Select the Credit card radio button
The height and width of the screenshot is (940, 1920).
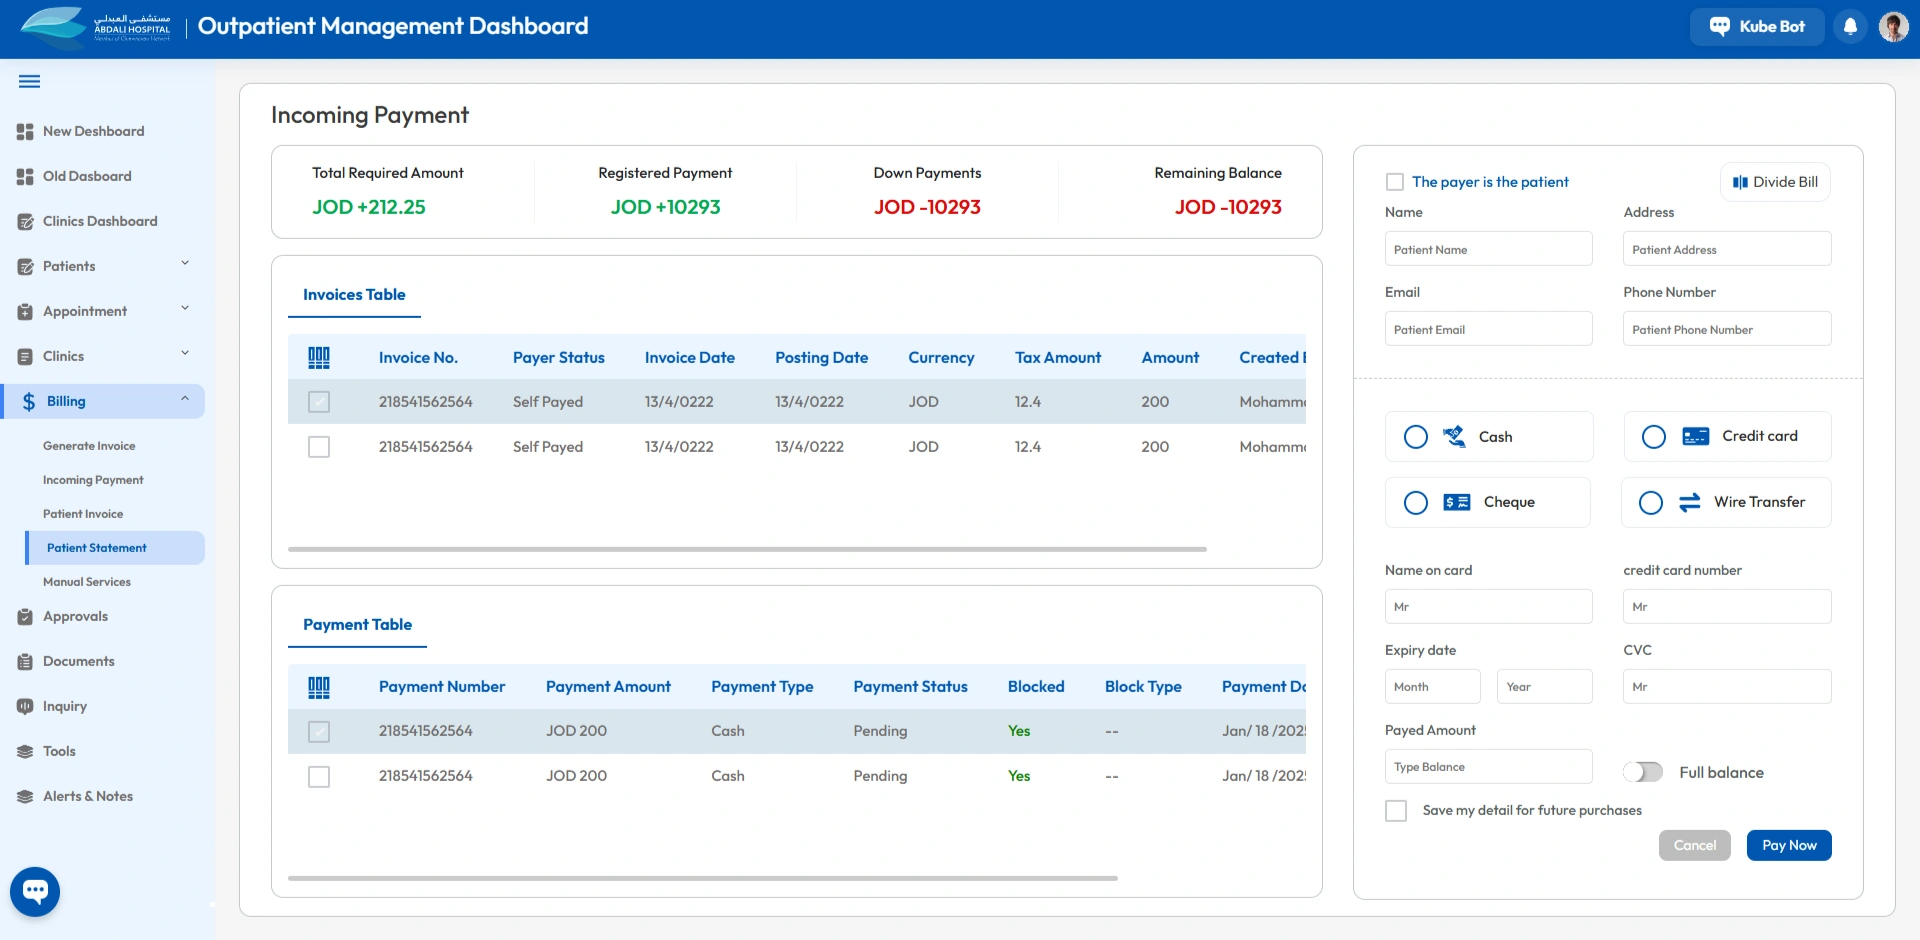[1654, 437]
